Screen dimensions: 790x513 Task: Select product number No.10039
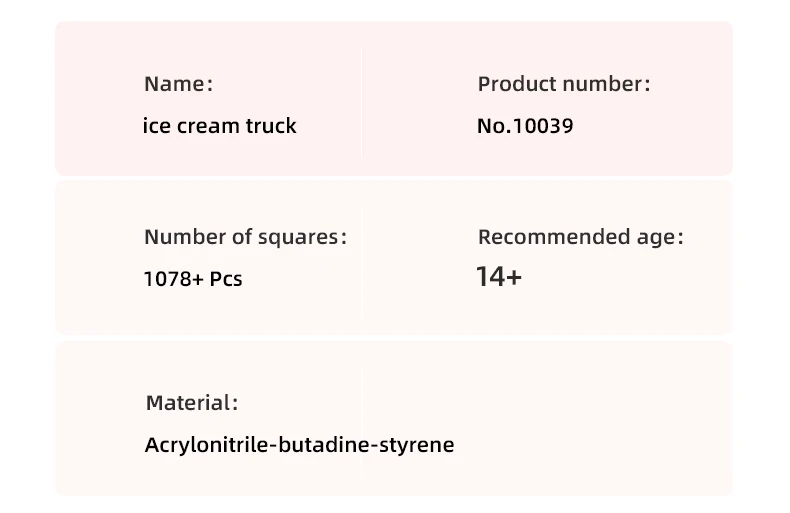click(x=525, y=126)
